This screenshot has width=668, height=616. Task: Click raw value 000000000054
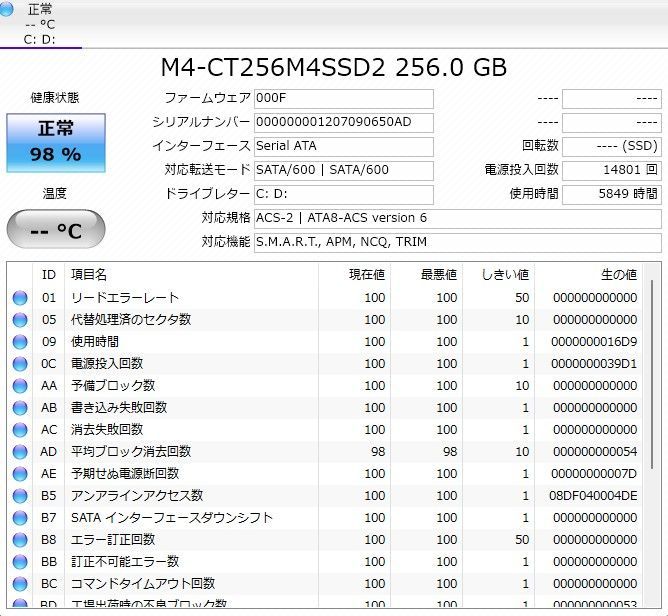(595, 452)
